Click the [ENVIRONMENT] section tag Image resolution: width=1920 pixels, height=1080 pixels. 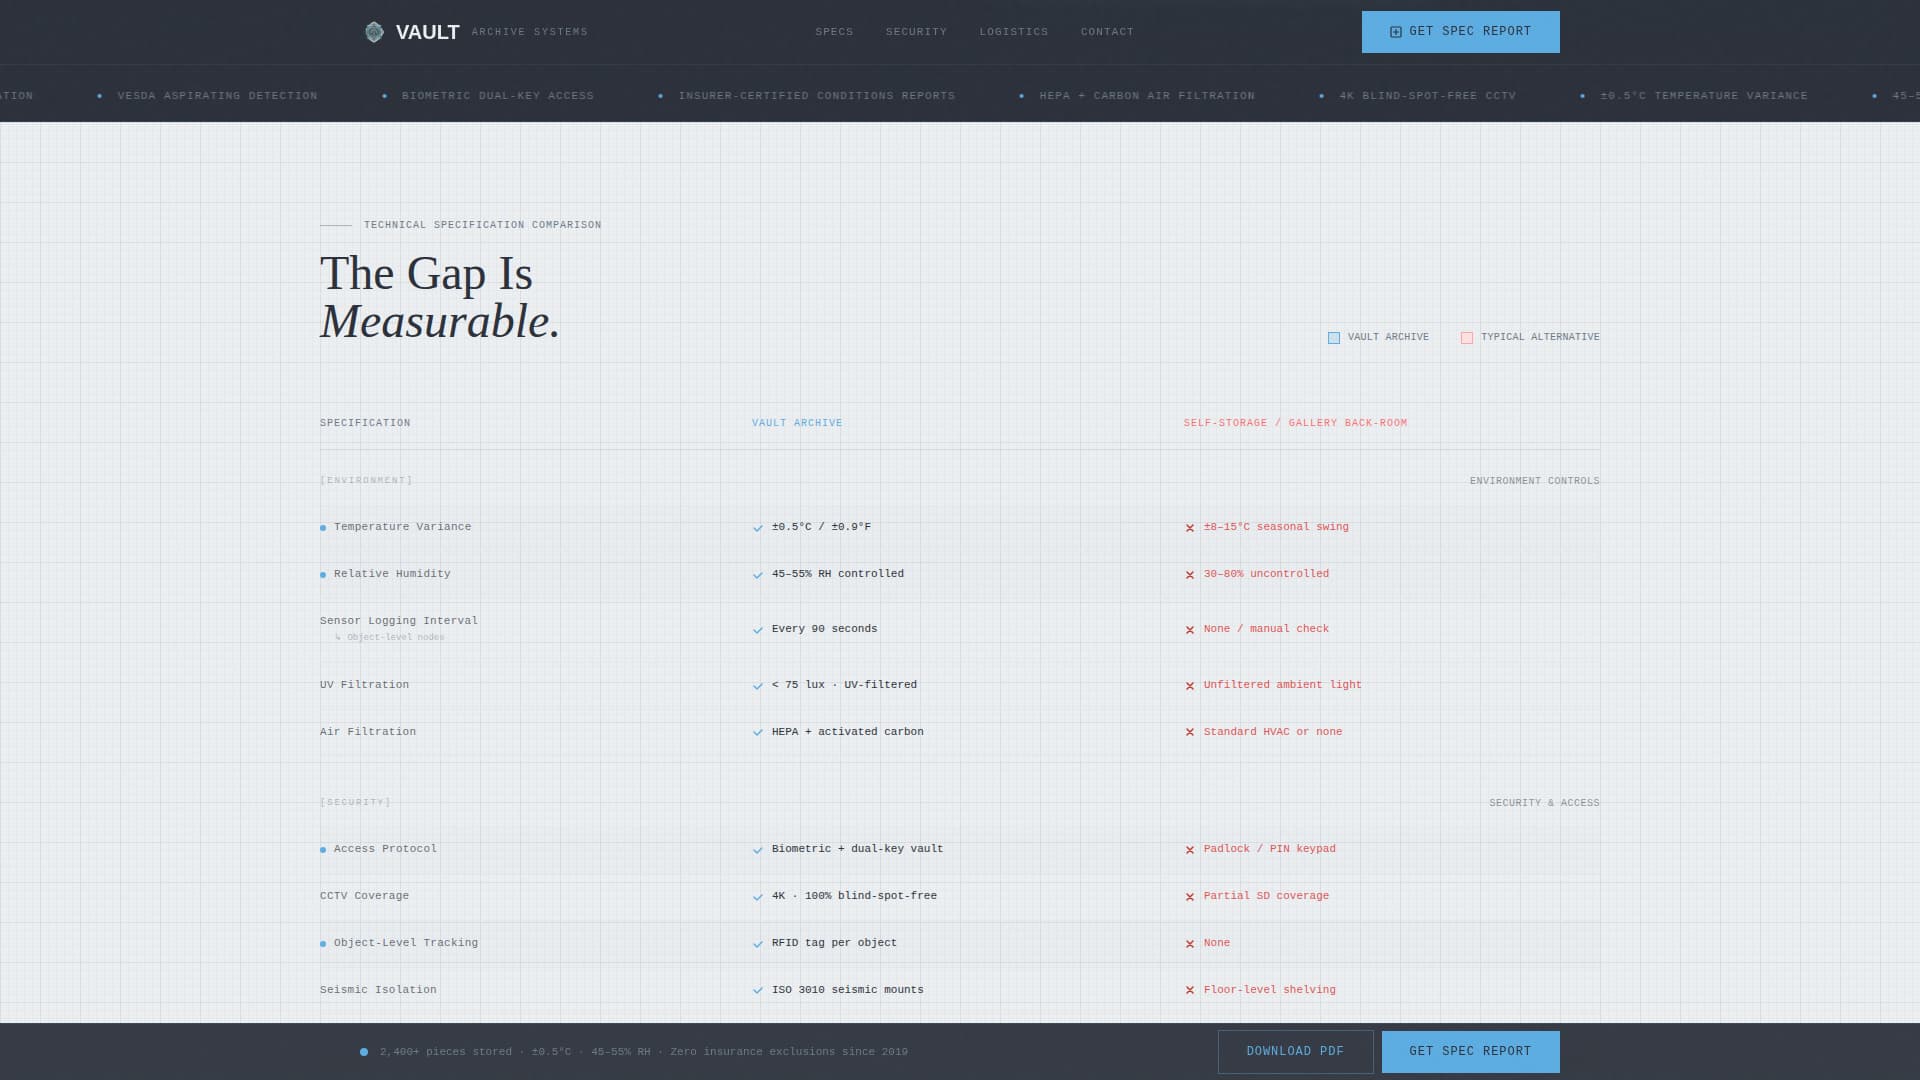tap(366, 481)
